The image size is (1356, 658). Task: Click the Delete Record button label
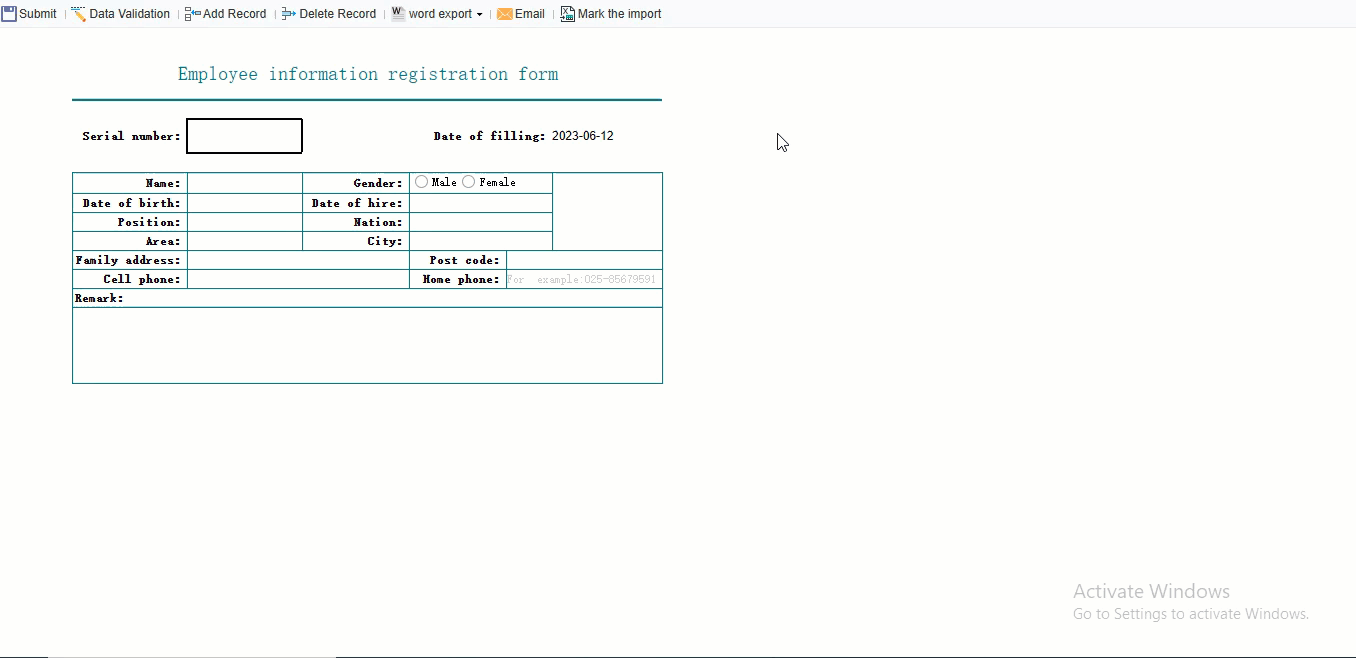pos(338,13)
